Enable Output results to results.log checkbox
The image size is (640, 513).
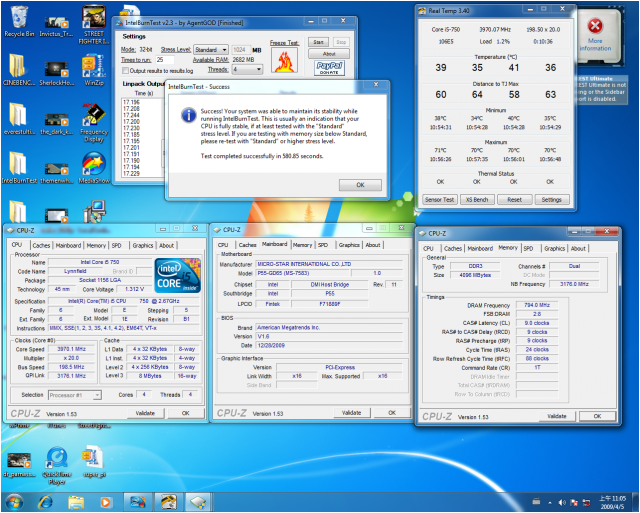click(126, 71)
